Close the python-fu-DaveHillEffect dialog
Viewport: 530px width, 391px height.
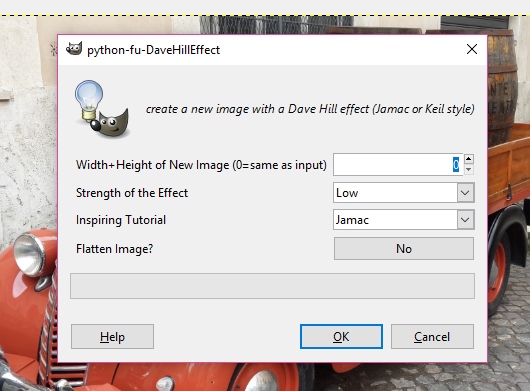[x=472, y=49]
